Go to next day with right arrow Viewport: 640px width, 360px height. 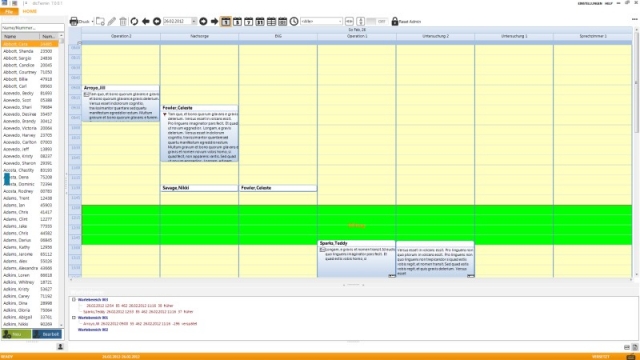click(215, 21)
